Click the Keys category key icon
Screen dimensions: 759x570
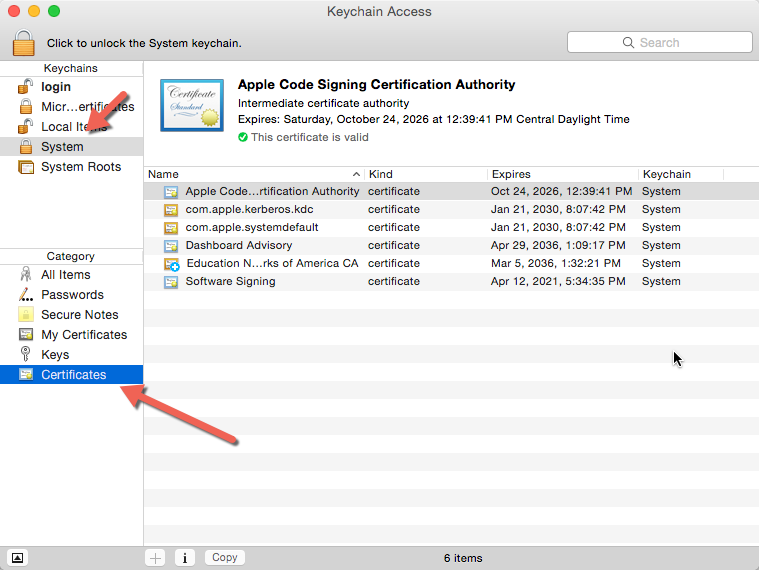(x=26, y=354)
